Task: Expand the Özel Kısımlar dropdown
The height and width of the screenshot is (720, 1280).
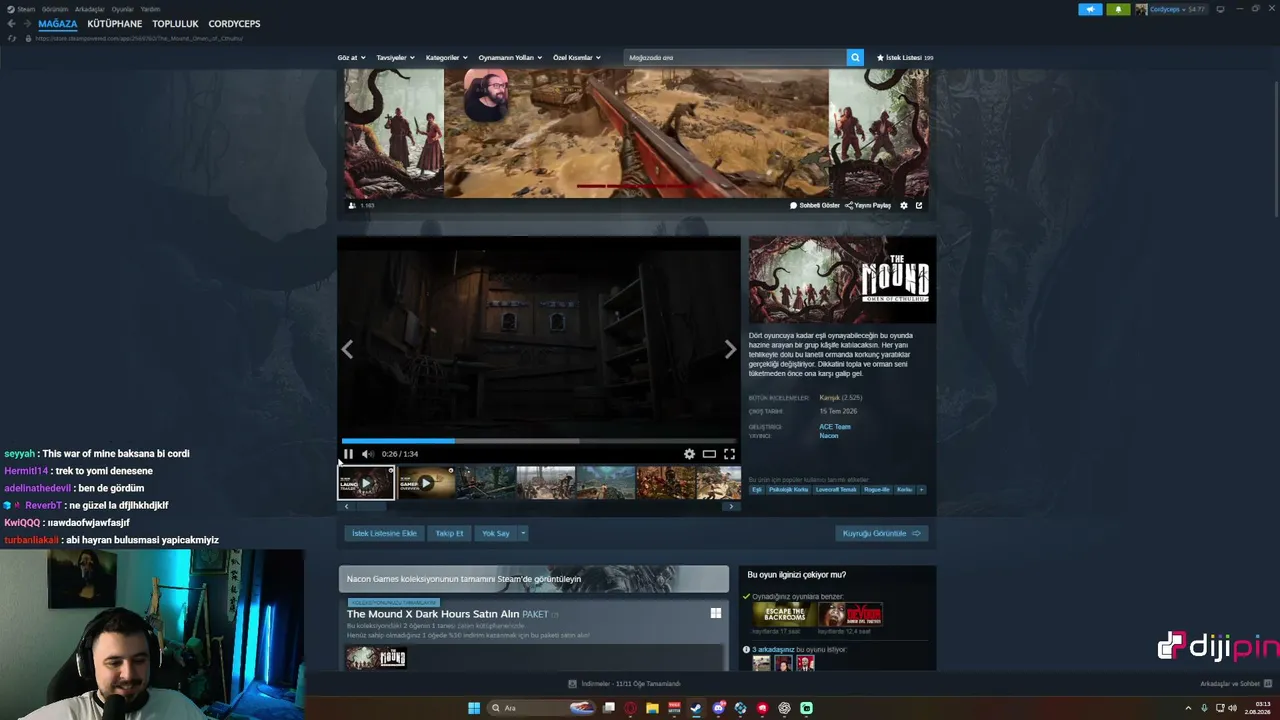Action: click(x=577, y=58)
